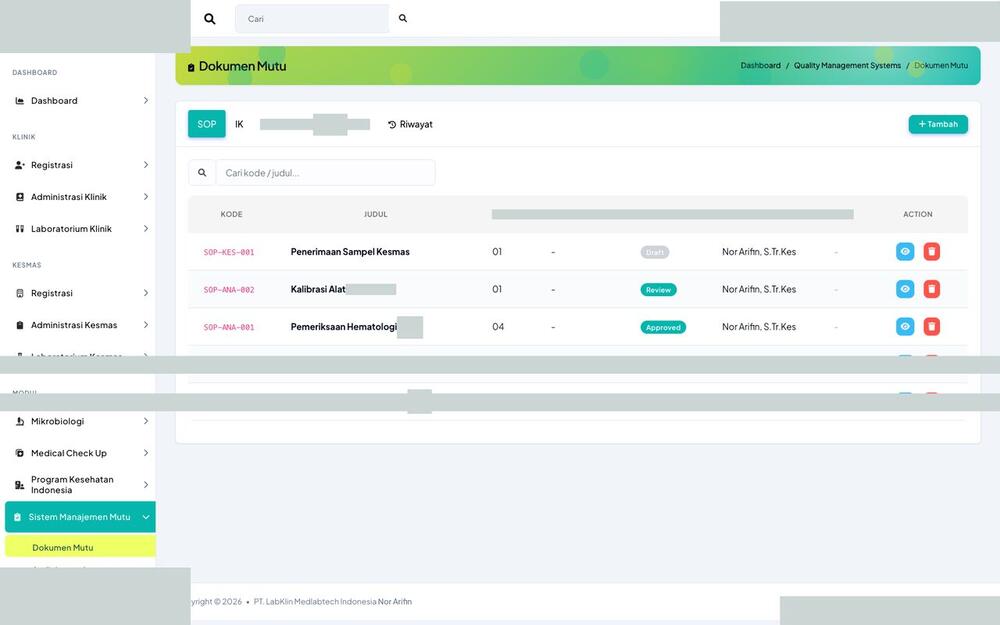Expand Laboratorium Klinik chevron
The width and height of the screenshot is (1000, 625).
(x=145, y=229)
